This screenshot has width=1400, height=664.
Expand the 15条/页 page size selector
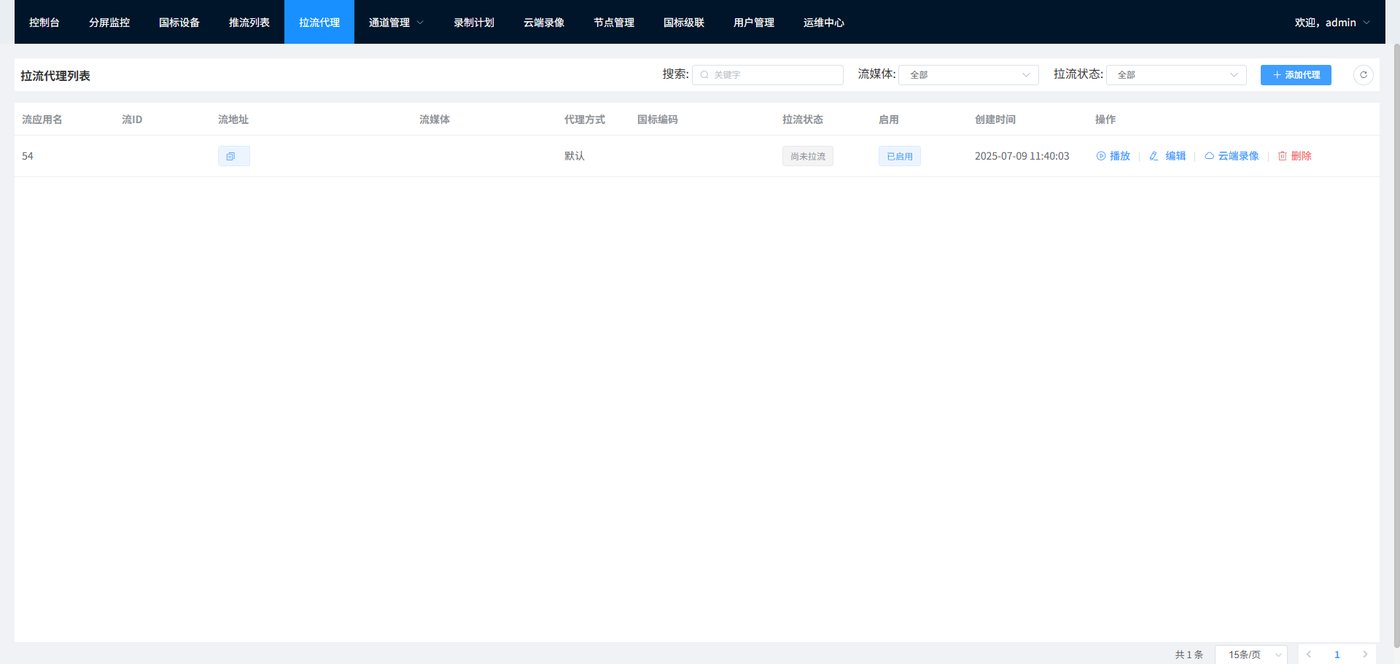click(1251, 654)
